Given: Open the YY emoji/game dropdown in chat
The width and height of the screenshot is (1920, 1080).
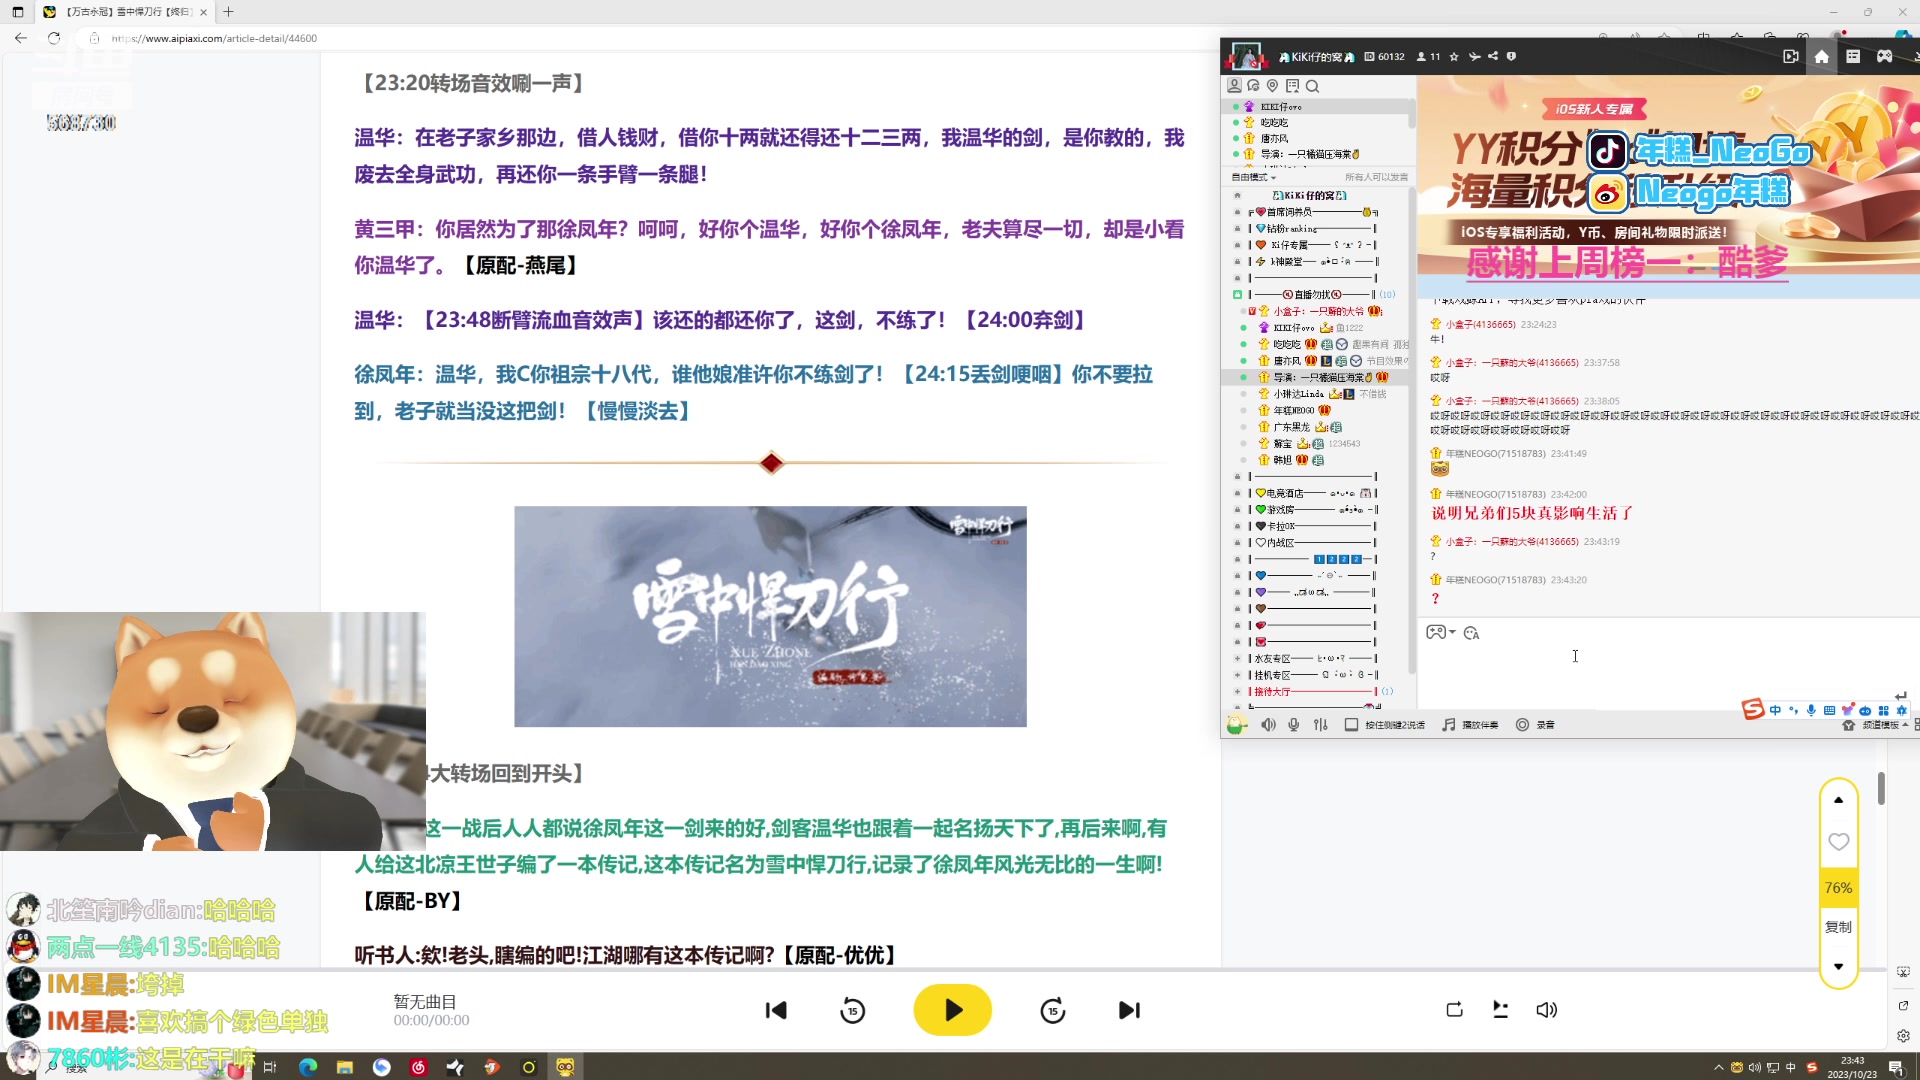Looking at the screenshot, I should coord(1440,633).
